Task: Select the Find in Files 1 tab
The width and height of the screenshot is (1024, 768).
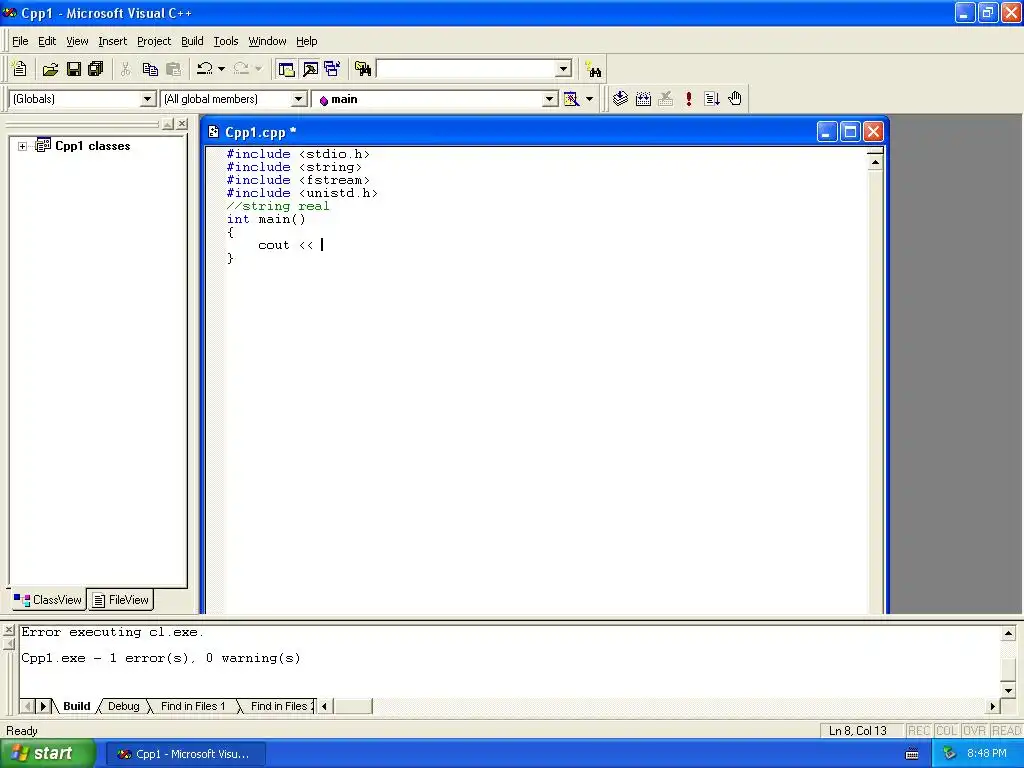Action: [193, 706]
